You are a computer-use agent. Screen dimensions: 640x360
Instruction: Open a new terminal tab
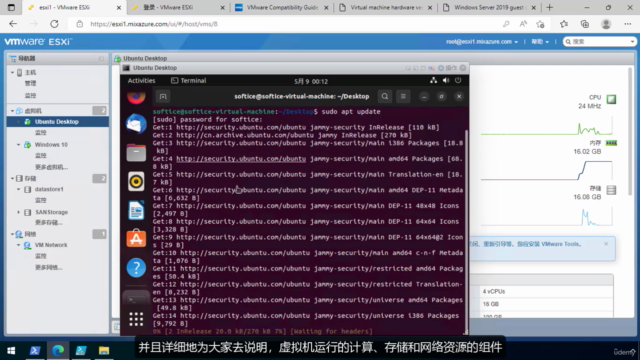[x=163, y=97]
